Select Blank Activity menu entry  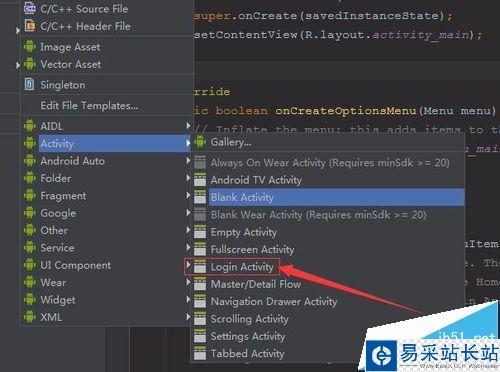(x=328, y=197)
